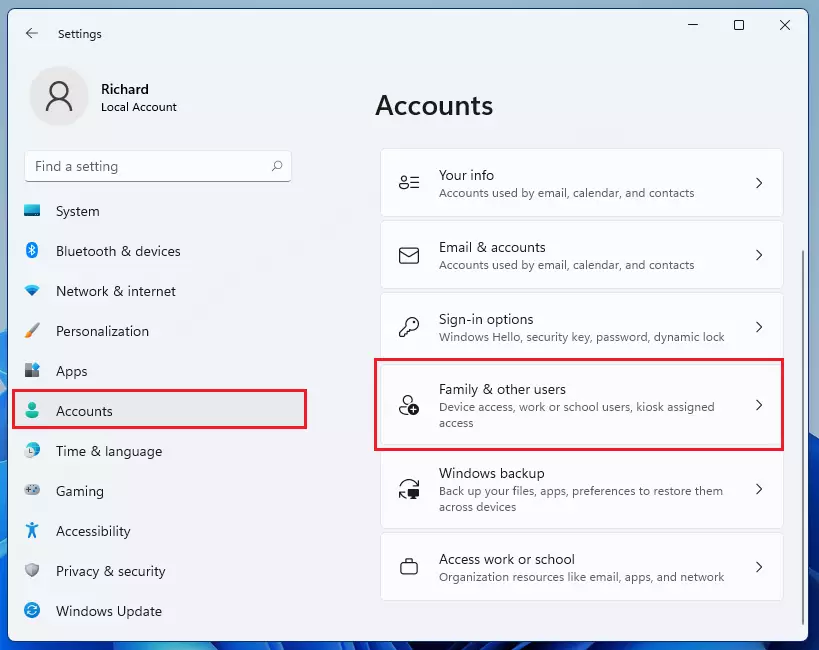The width and height of the screenshot is (819, 650).
Task: Click the back arrow in Settings header
Action: (x=32, y=33)
